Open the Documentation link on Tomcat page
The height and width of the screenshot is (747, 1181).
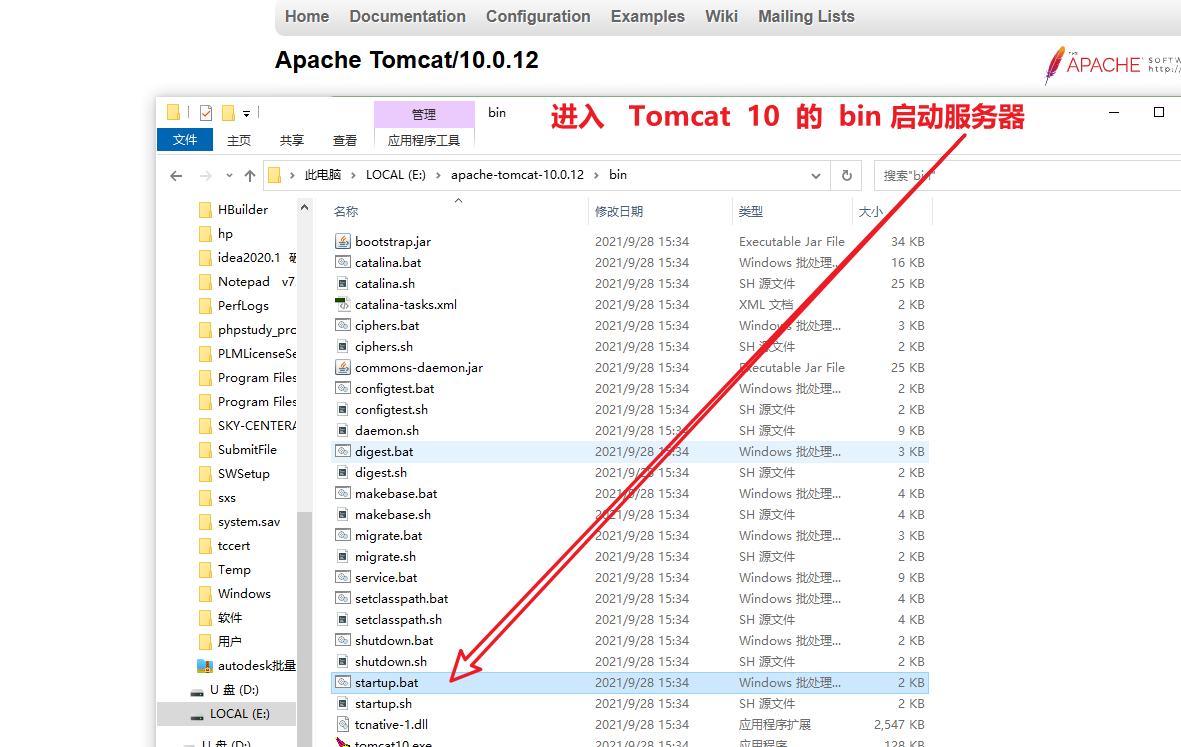click(407, 17)
